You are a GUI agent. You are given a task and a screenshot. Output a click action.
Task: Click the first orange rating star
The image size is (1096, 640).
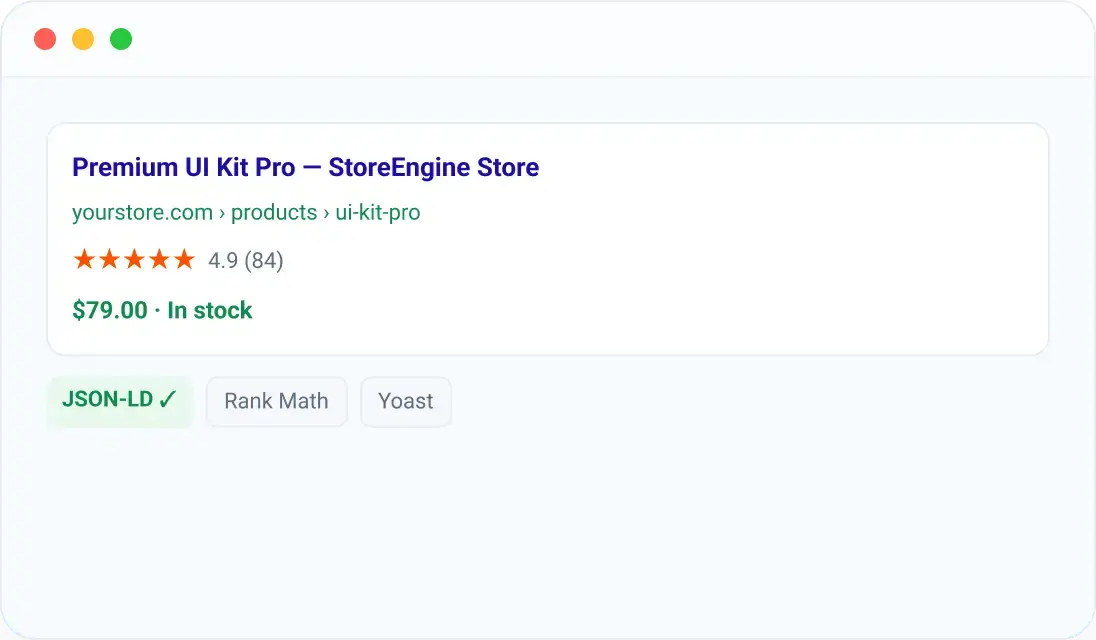85,259
